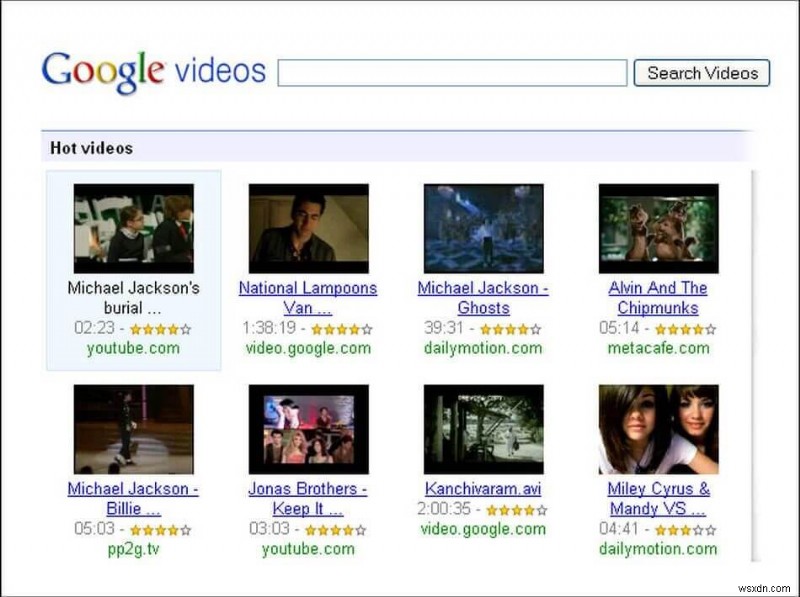Open the Kanchivaram.avi video thumbnail
This screenshot has height=597, width=800.
(x=484, y=430)
